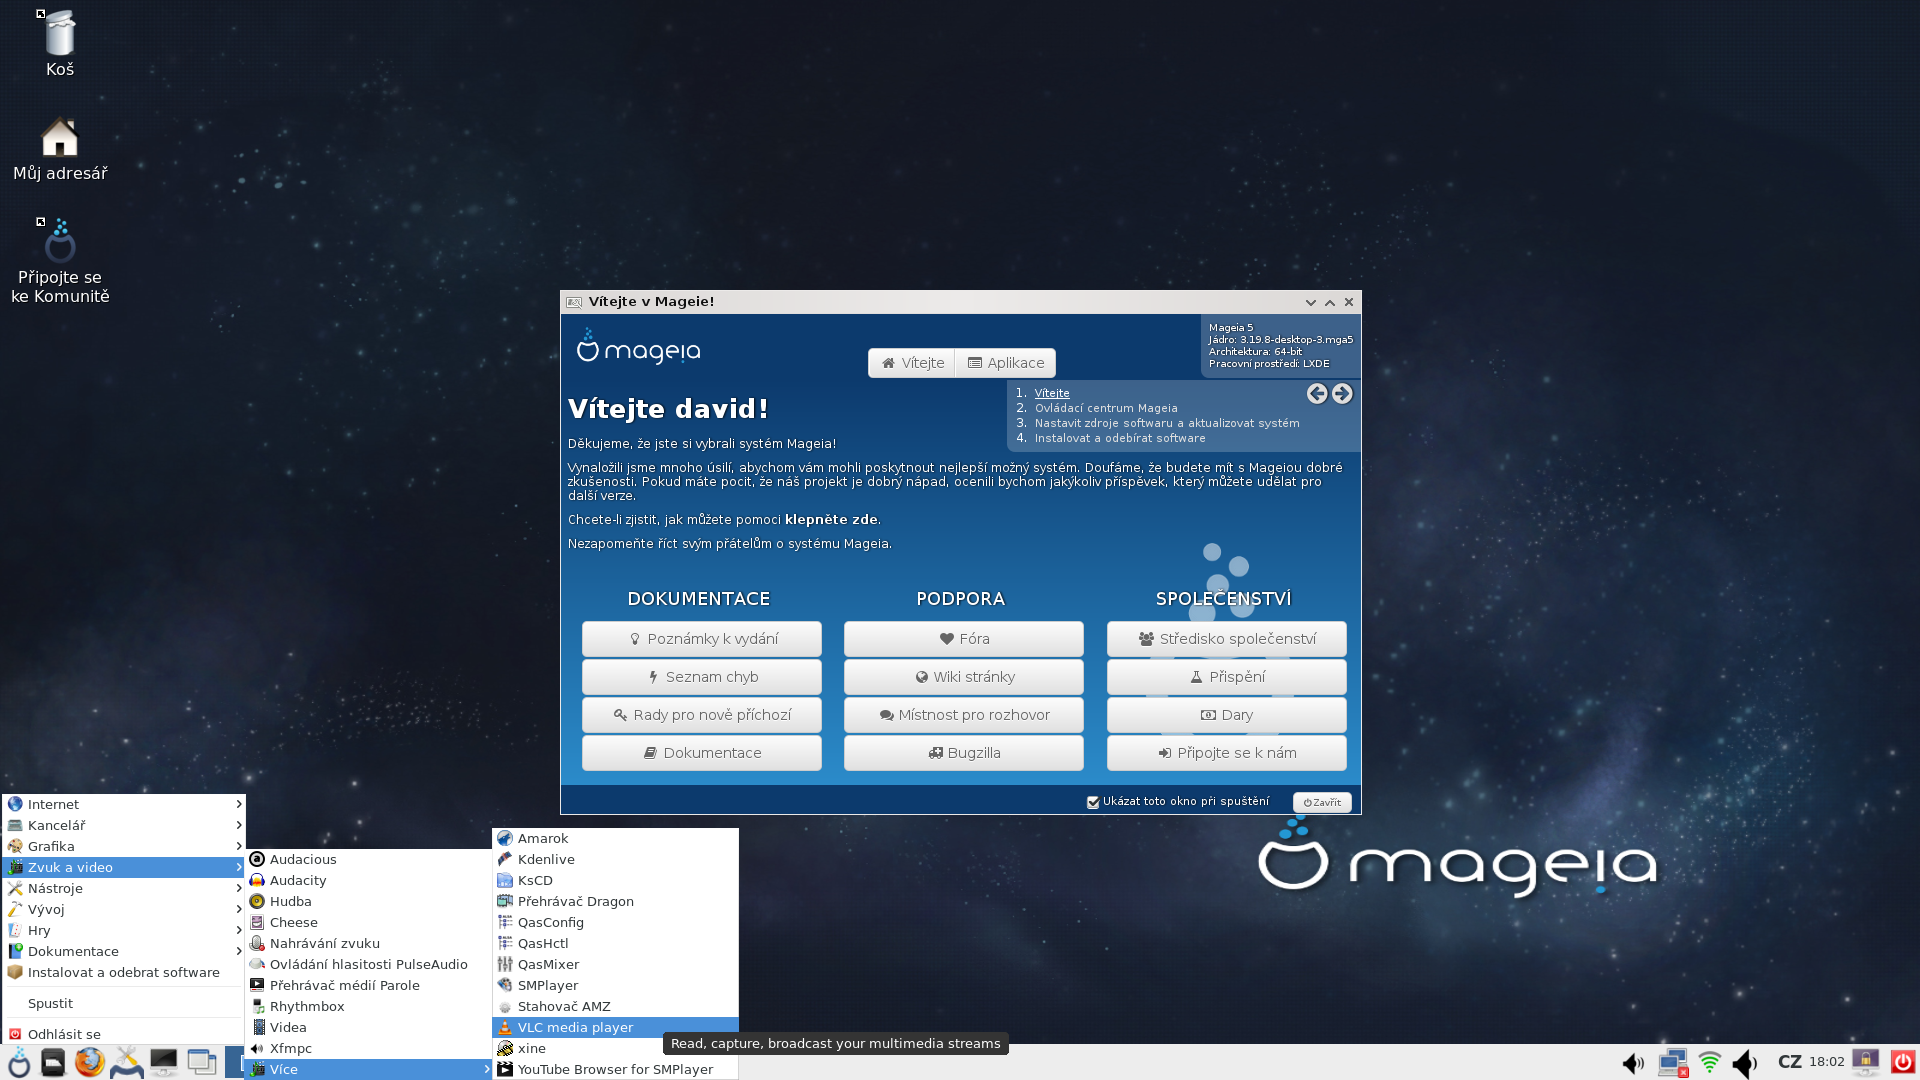Expand the Nástroje menu category
The image size is (1920, 1080).
click(x=124, y=888)
